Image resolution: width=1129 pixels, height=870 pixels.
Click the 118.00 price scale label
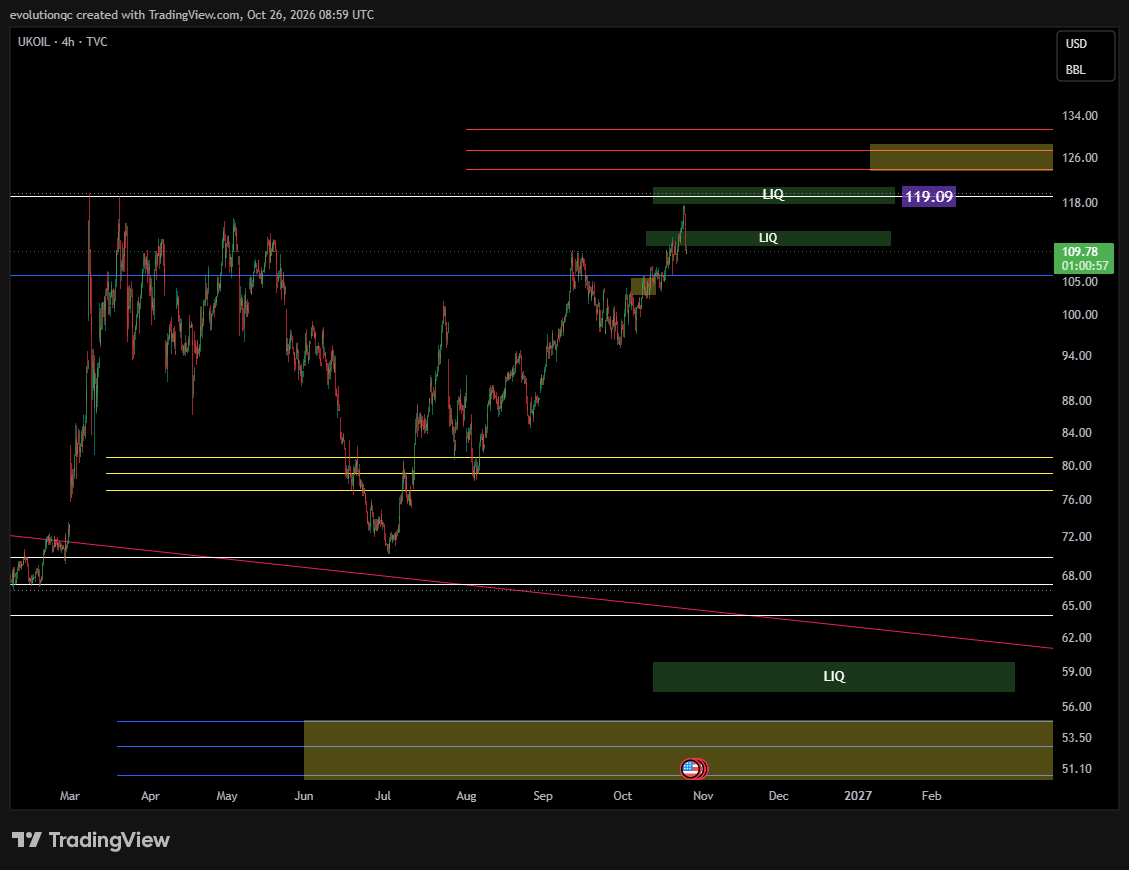[x=1079, y=203]
